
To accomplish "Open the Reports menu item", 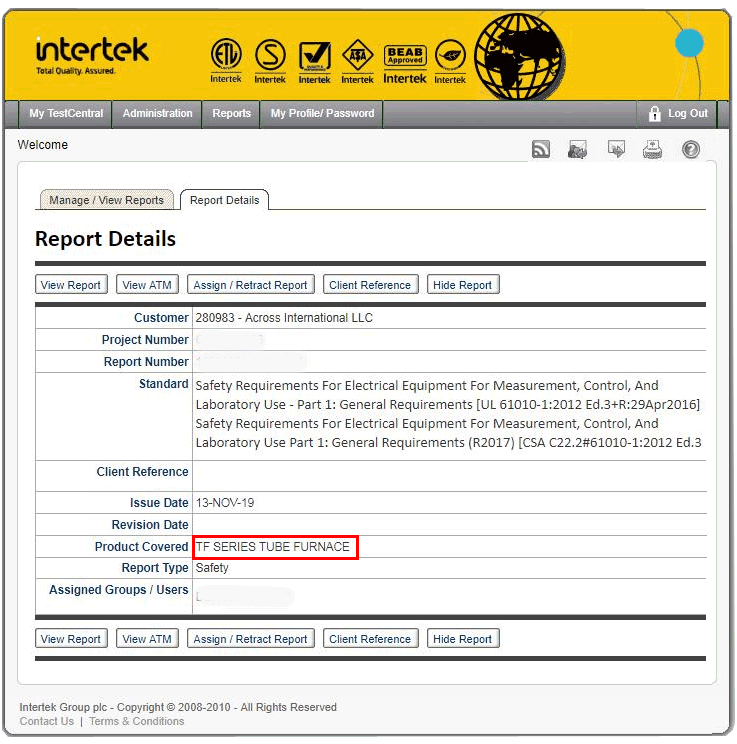I will (231, 114).
